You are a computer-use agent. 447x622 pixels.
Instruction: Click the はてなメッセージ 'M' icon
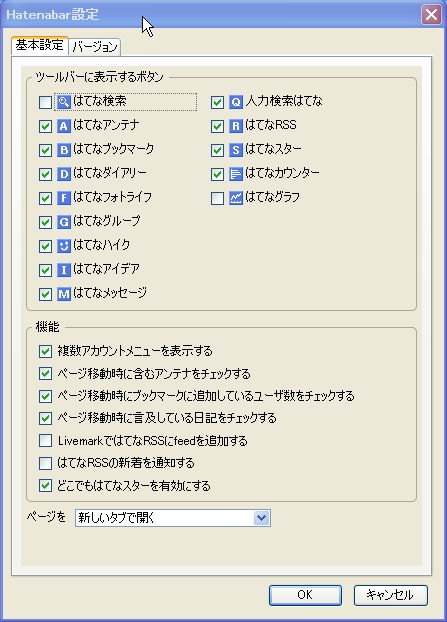click(63, 294)
